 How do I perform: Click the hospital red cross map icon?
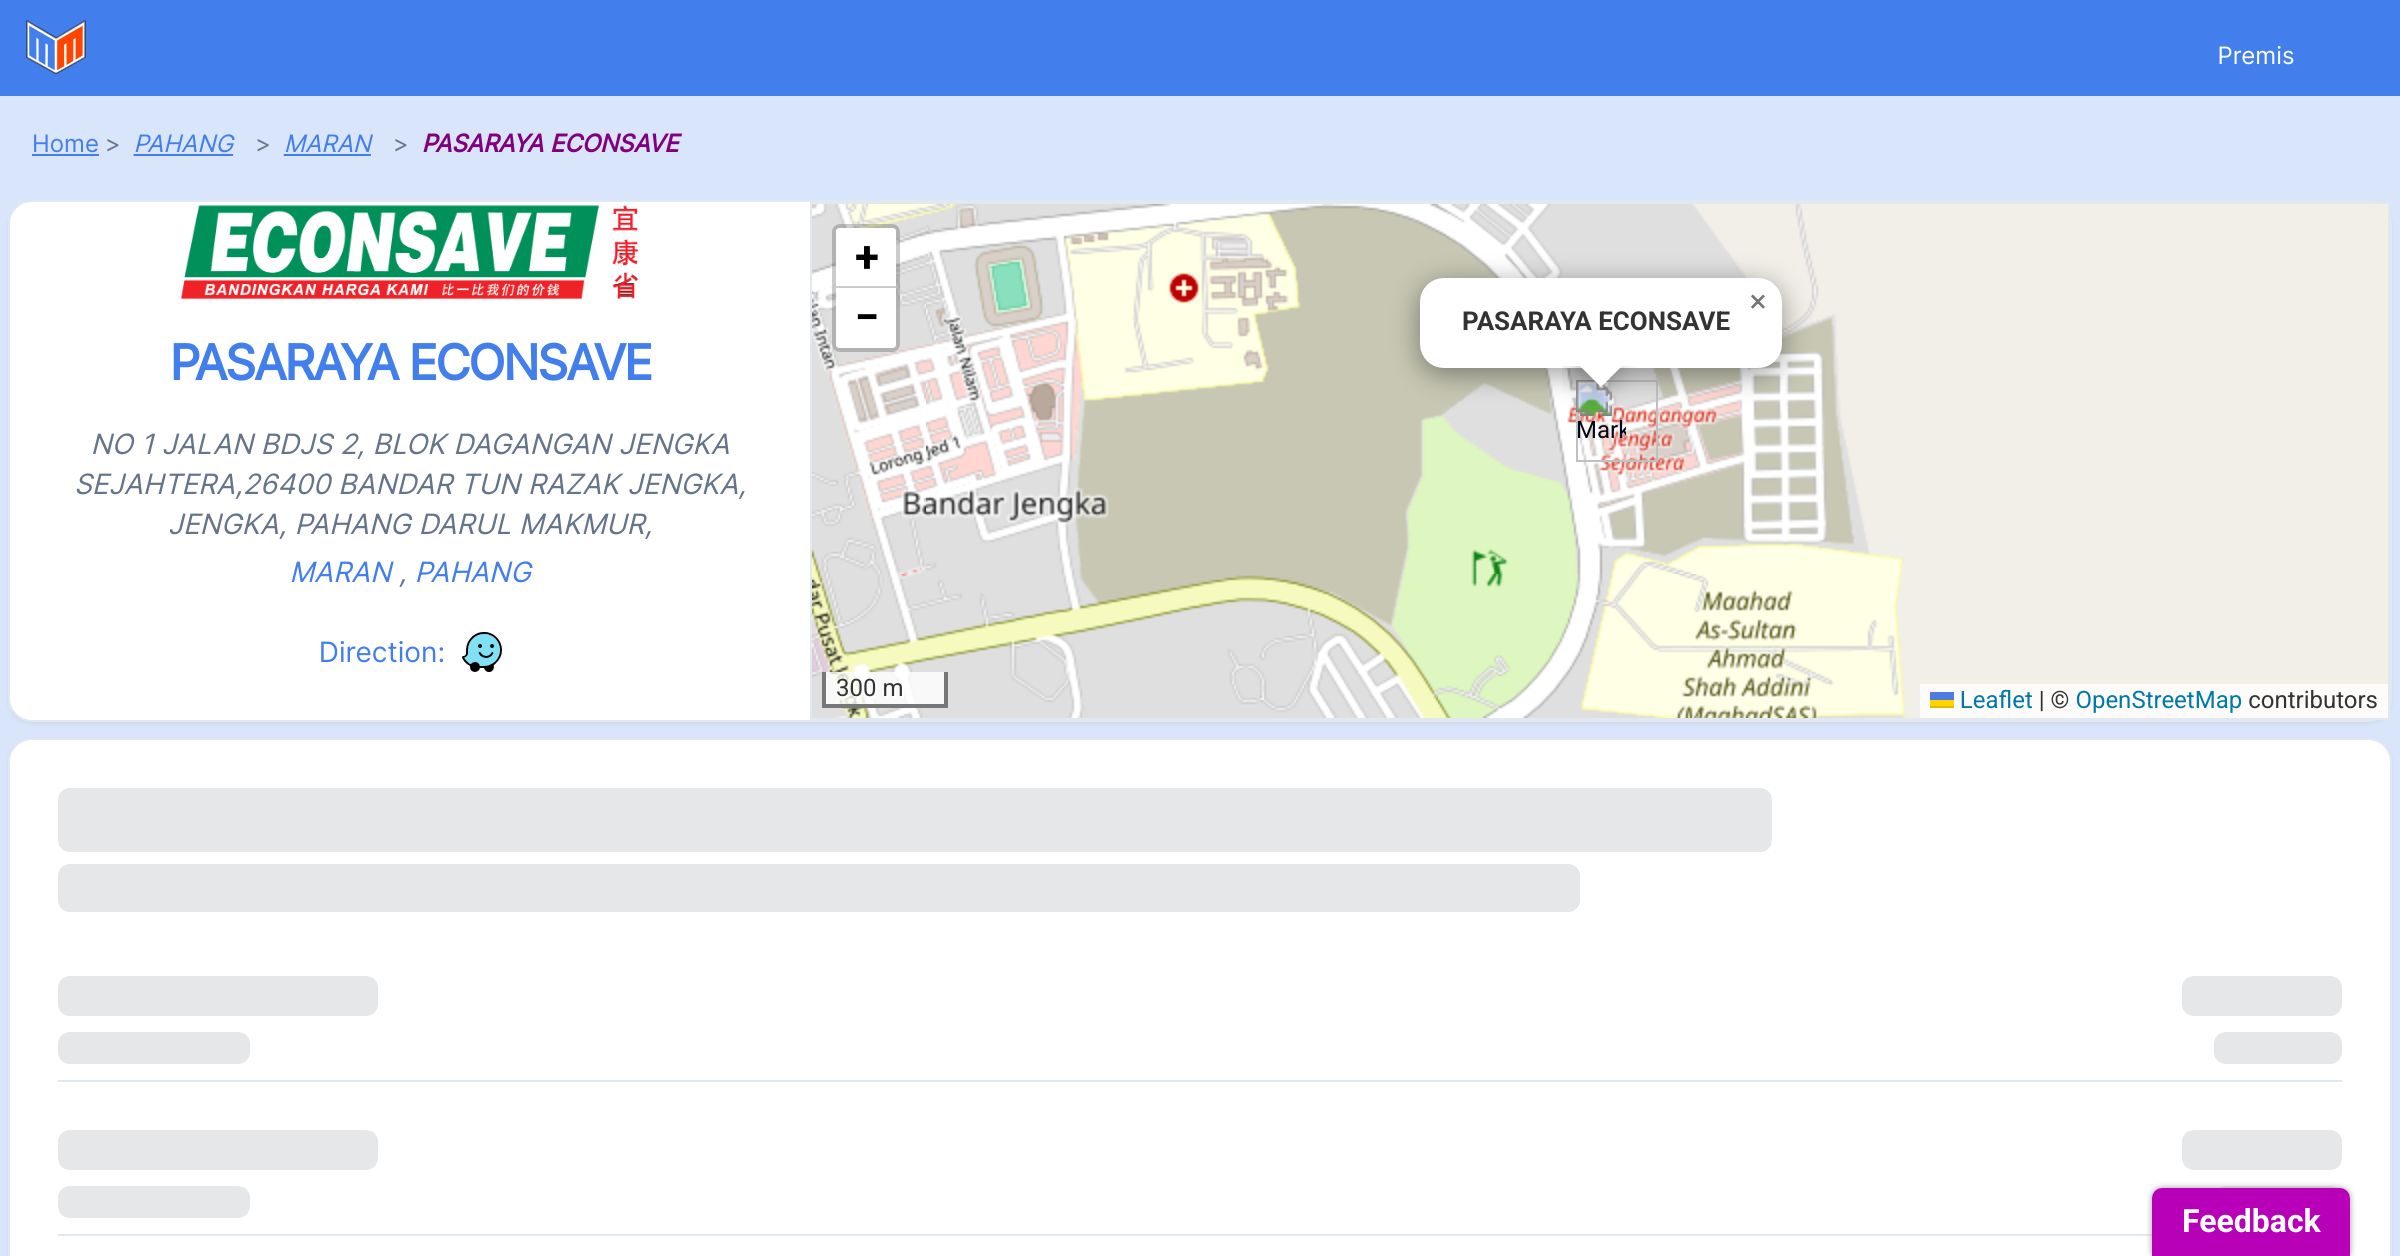tap(1184, 289)
